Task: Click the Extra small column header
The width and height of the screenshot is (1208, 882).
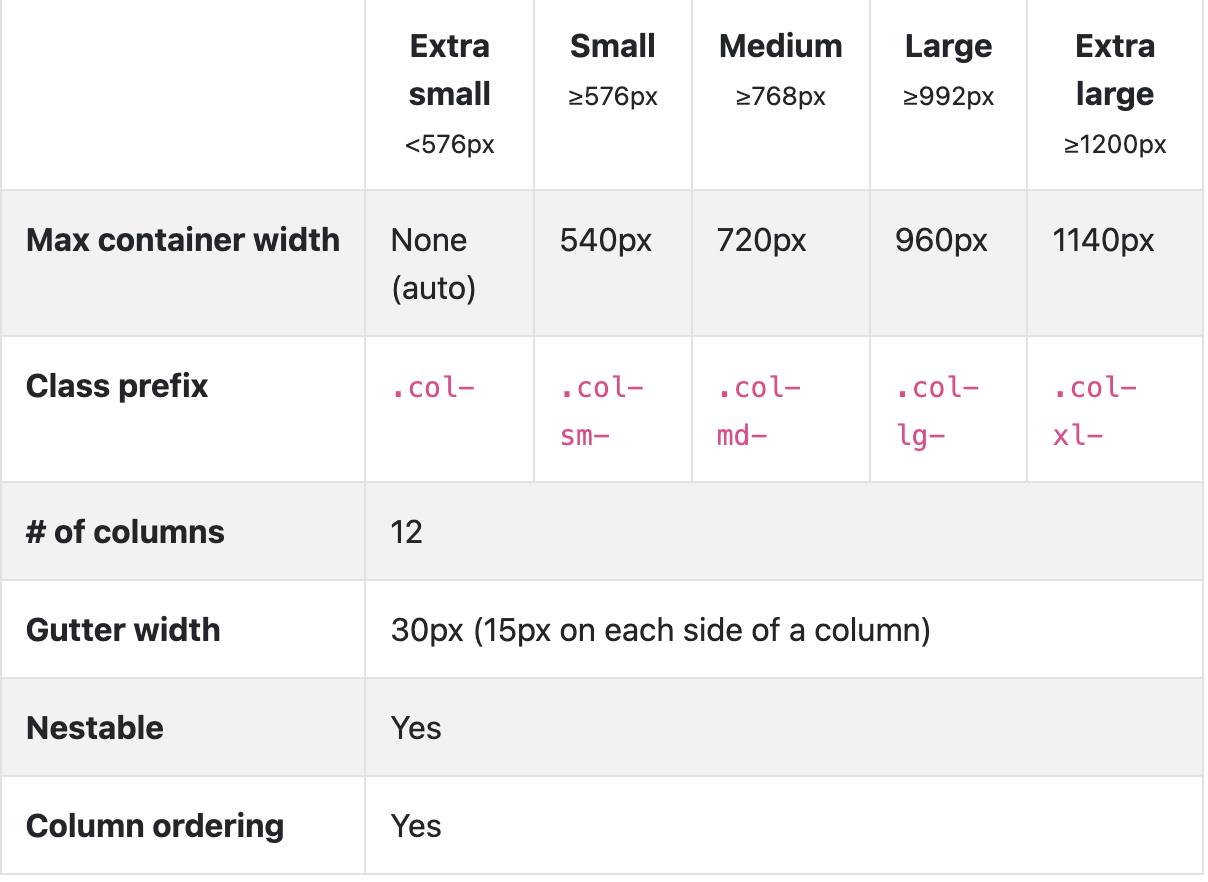Action: [450, 70]
